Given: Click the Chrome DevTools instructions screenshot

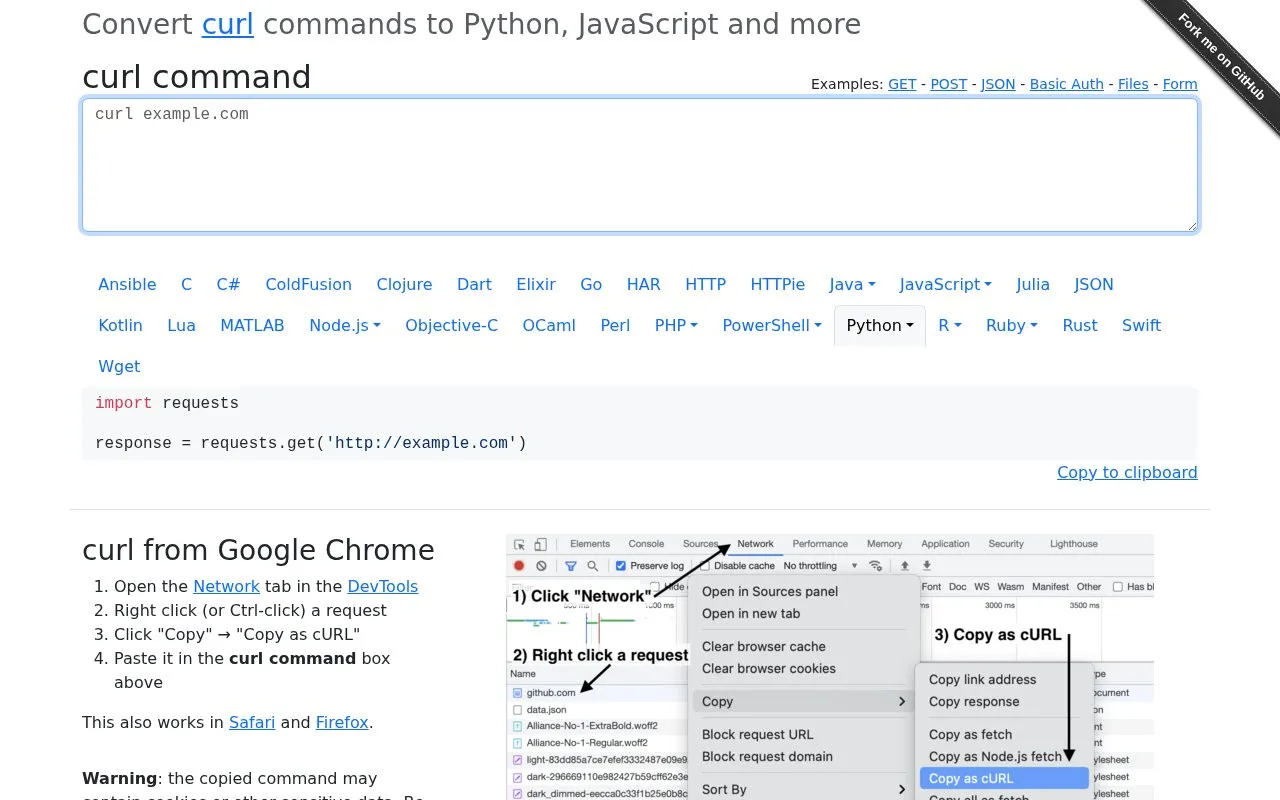Looking at the screenshot, I should click(830, 667).
